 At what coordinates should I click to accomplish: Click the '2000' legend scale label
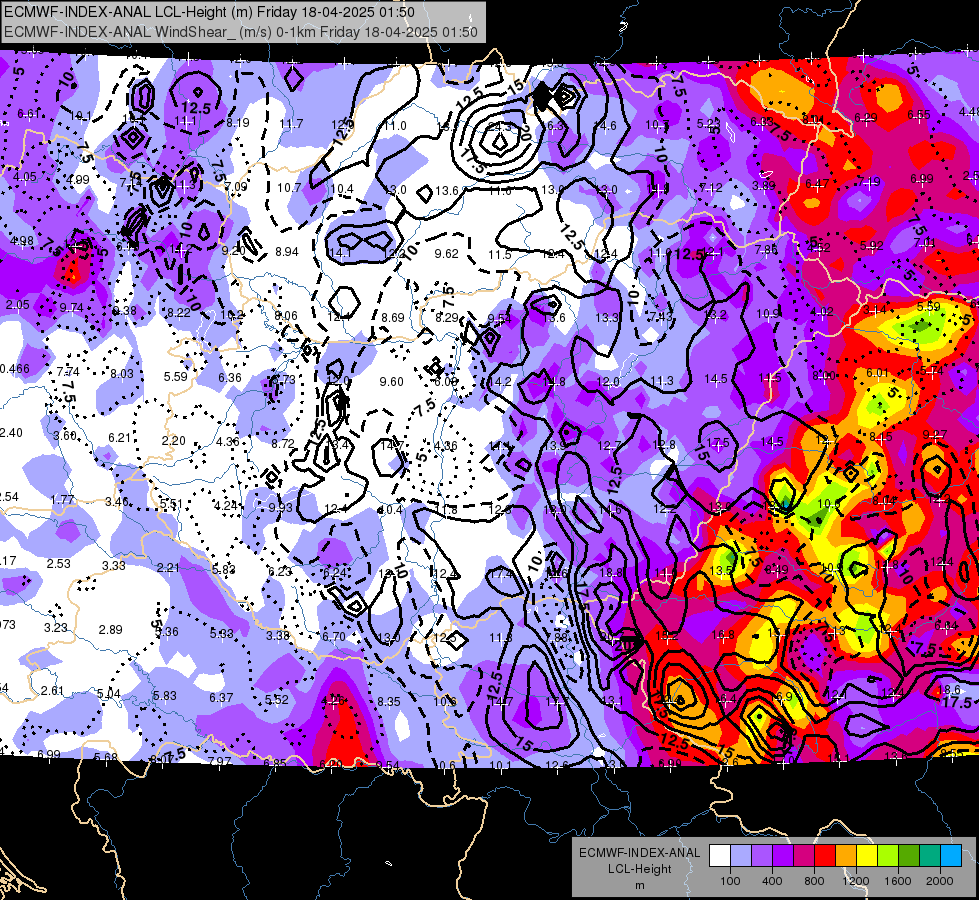click(x=940, y=881)
